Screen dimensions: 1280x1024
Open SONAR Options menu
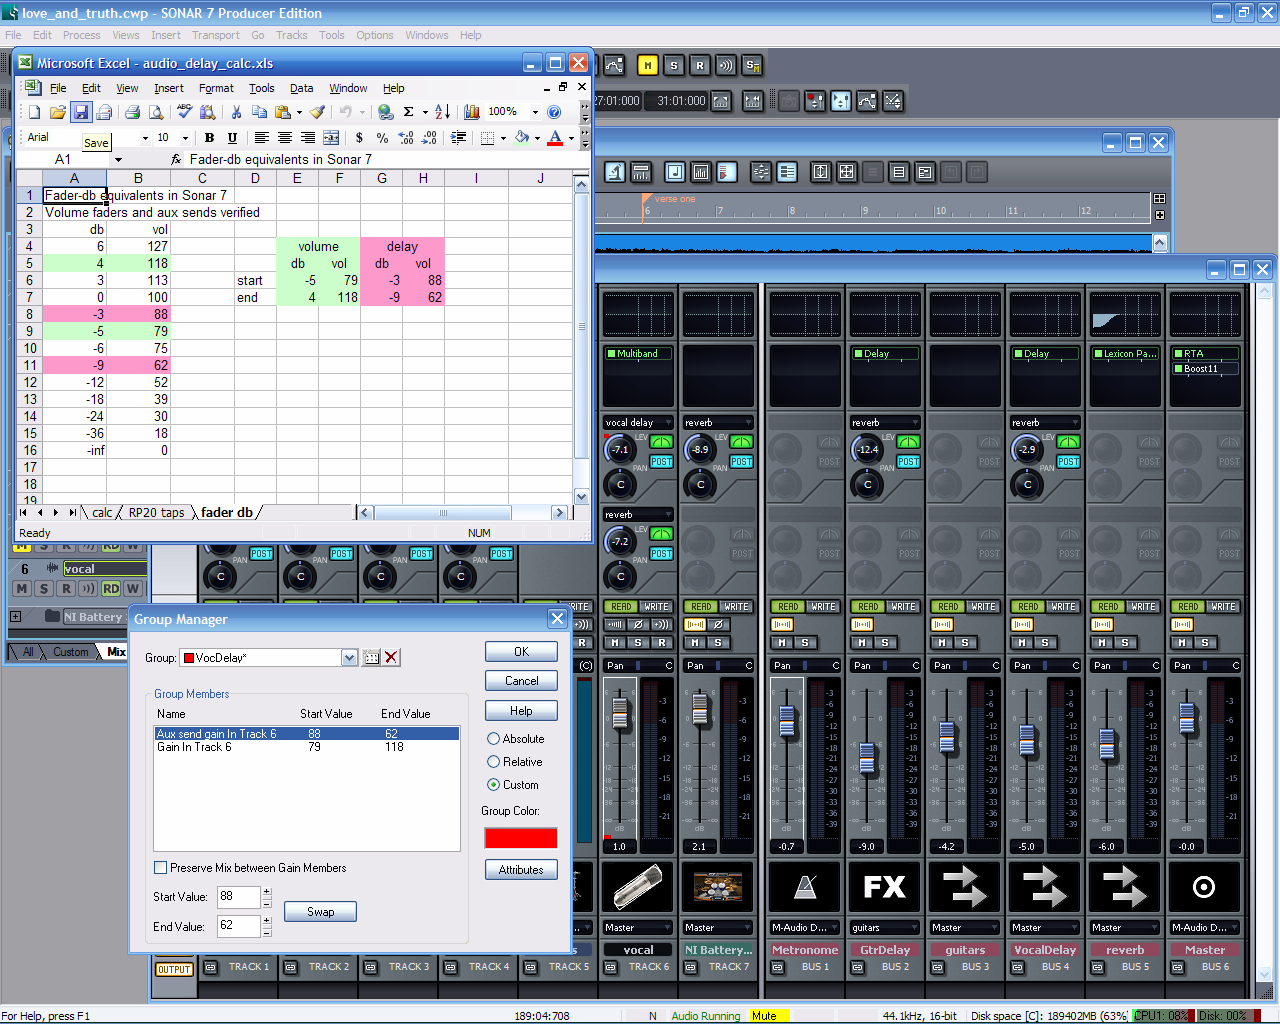point(375,35)
